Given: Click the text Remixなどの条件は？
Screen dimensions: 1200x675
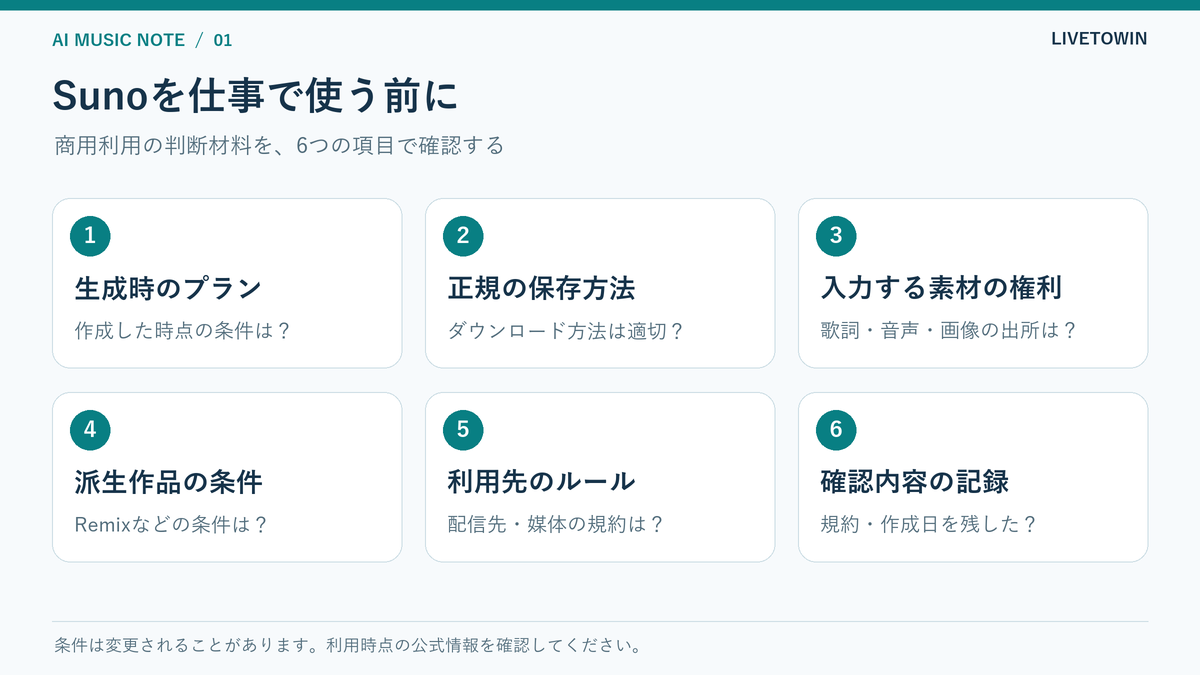Looking at the screenshot, I should point(172,524).
